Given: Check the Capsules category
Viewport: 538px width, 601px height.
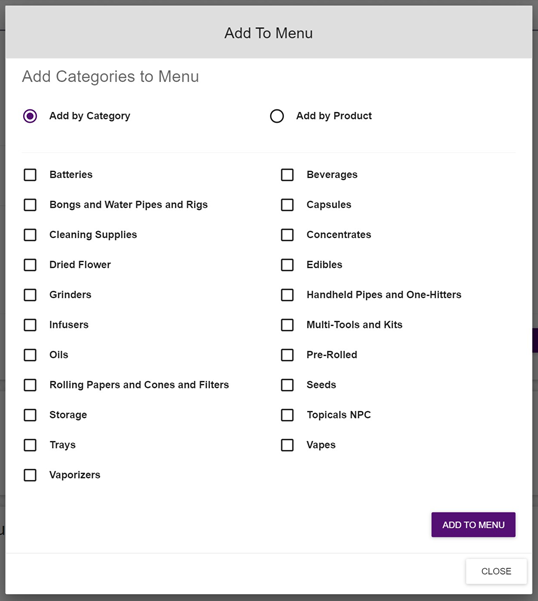Looking at the screenshot, I should (x=287, y=205).
